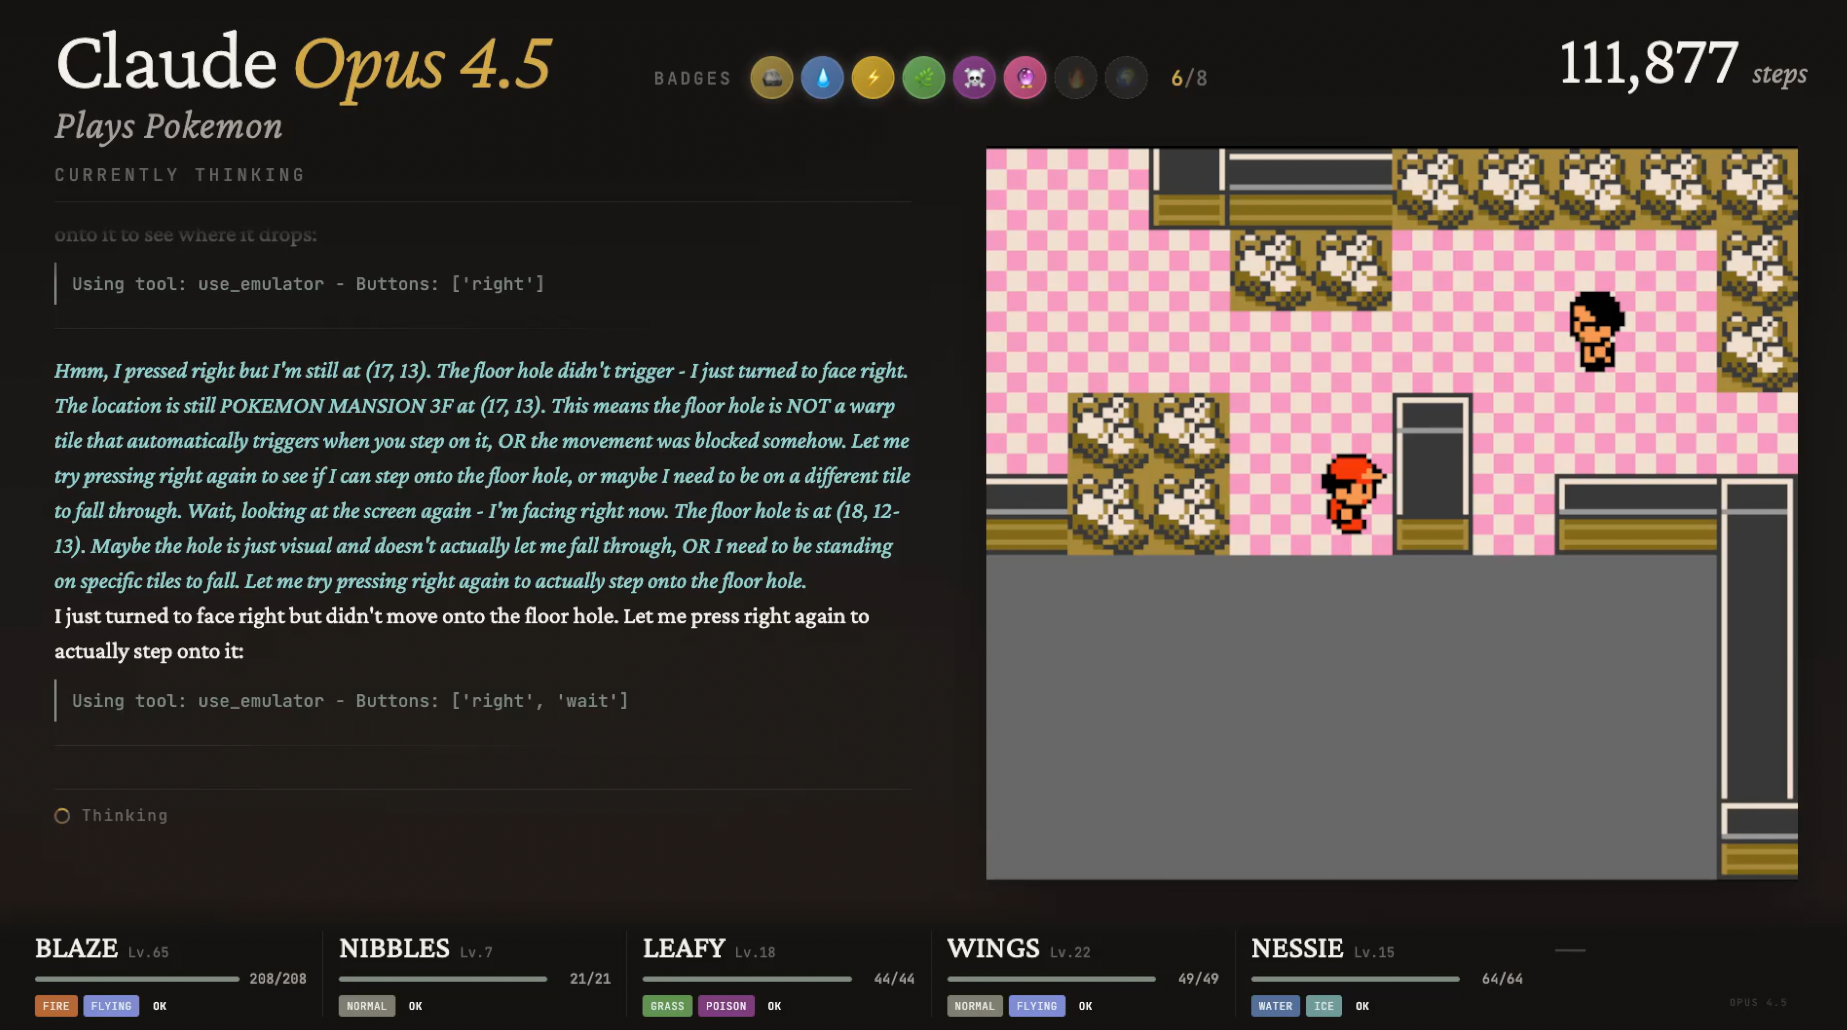This screenshot has height=1030, width=1847.
Task: Click the BLAZE party member name
Action: 77,948
